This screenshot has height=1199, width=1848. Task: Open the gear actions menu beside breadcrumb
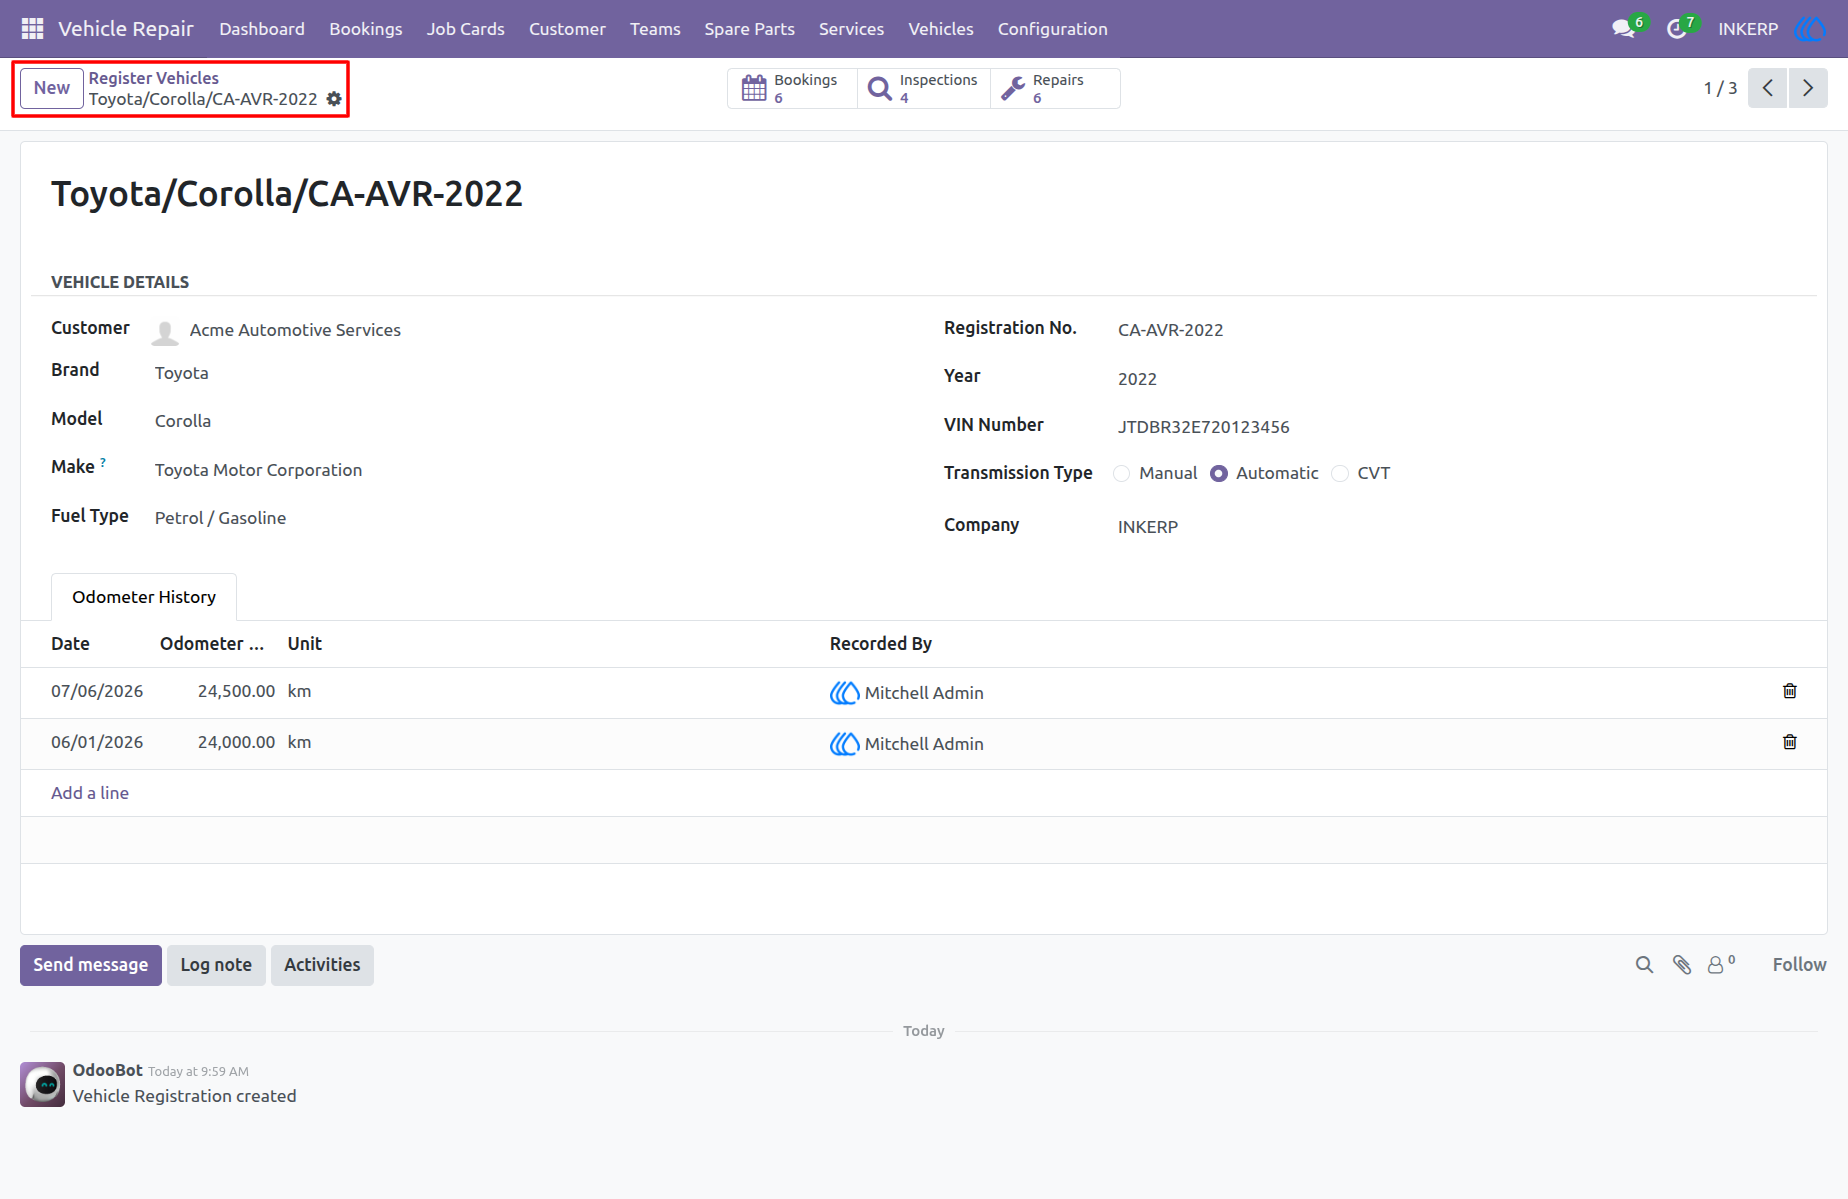tap(334, 99)
